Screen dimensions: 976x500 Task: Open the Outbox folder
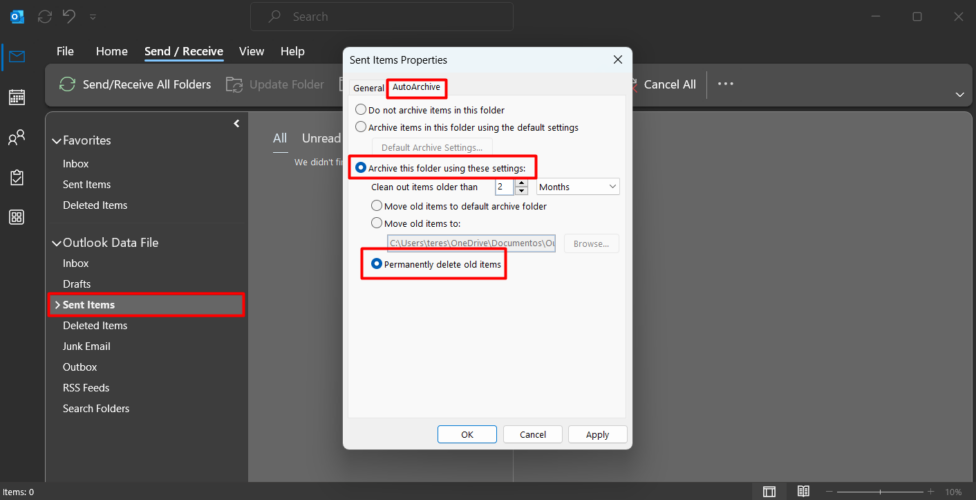[x=80, y=367]
